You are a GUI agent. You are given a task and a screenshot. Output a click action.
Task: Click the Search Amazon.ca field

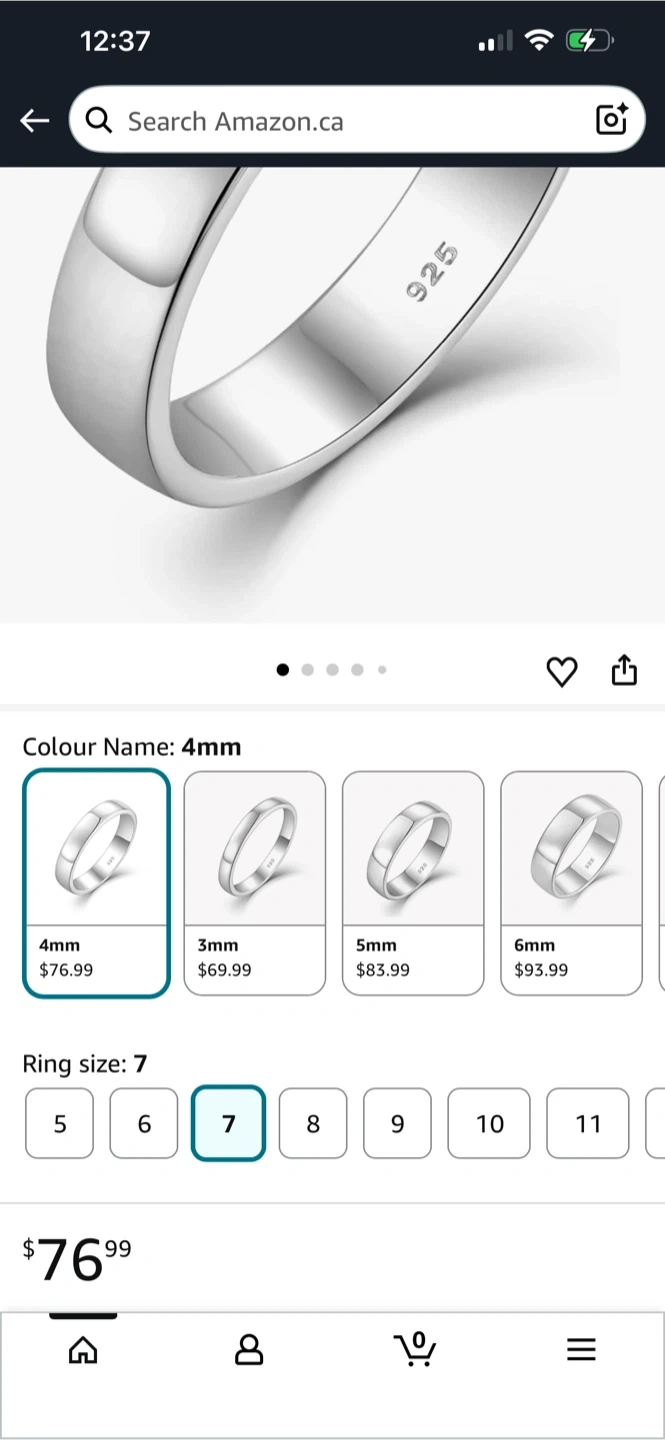(x=340, y=121)
